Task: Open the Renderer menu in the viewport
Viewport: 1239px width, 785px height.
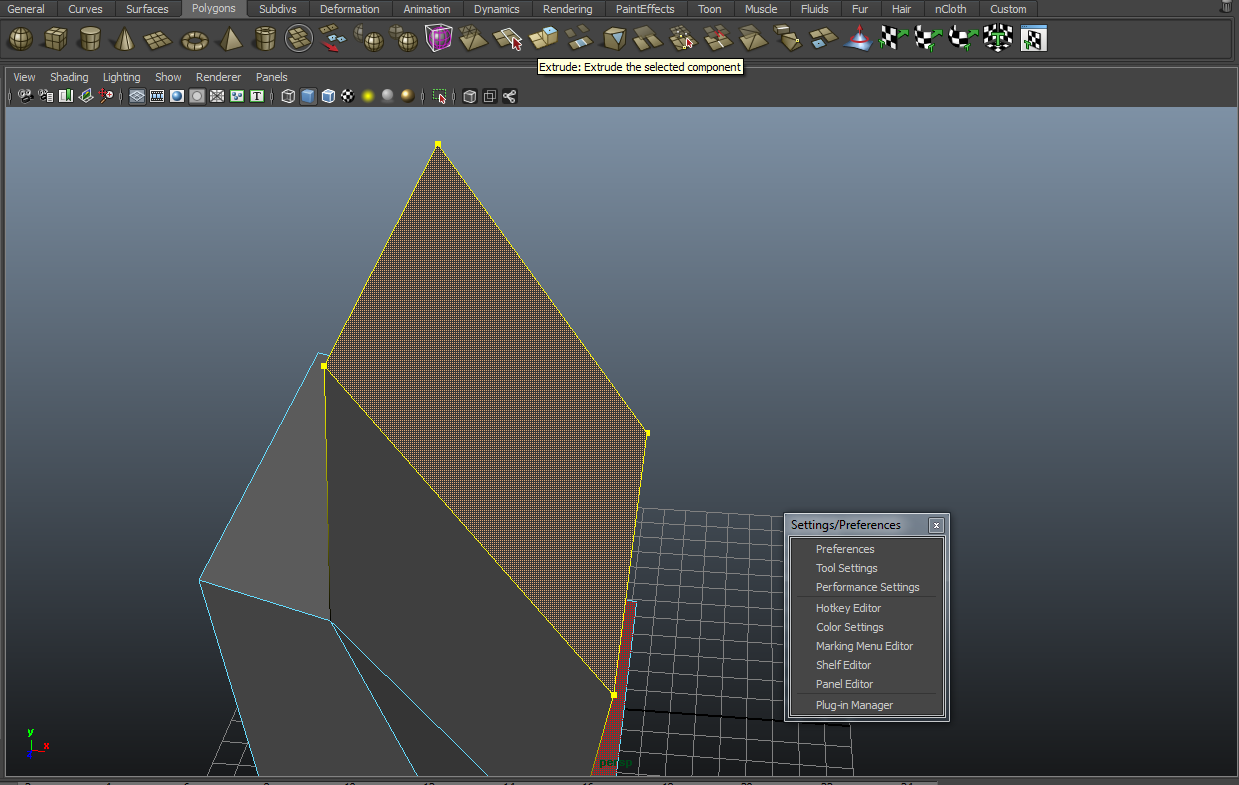Action: [218, 76]
